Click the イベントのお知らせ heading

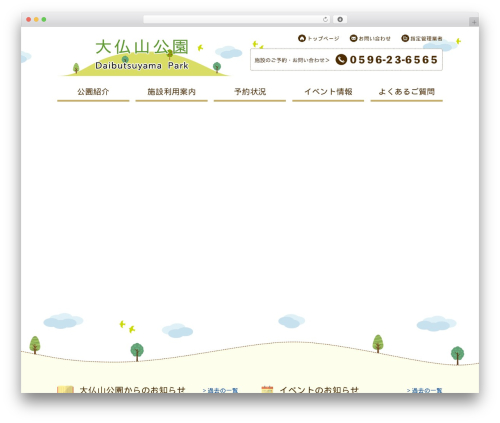tap(319, 390)
